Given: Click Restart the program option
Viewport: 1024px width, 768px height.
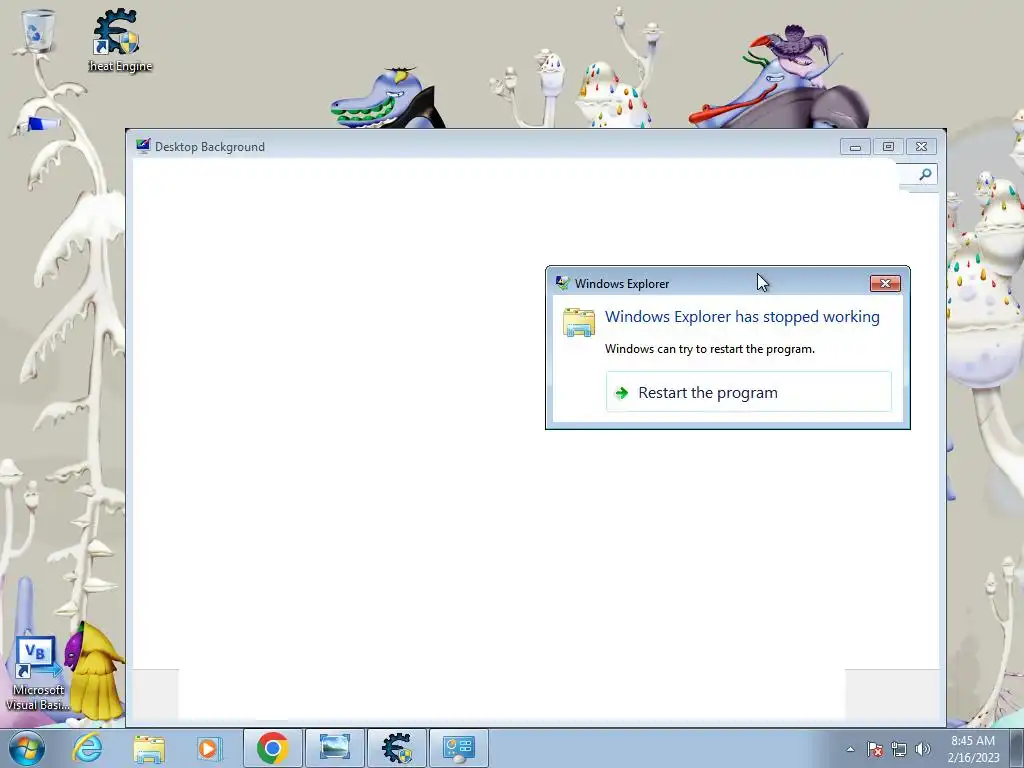Looking at the screenshot, I should coord(748,392).
